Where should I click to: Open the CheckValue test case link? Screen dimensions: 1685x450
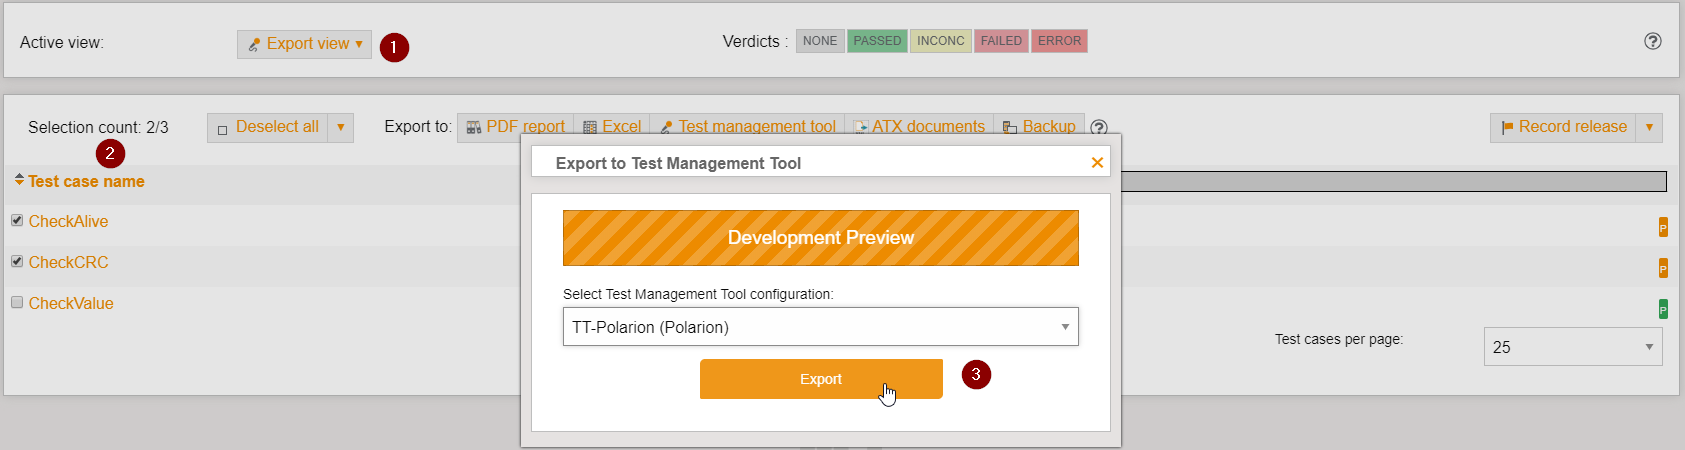pyautogui.click(x=71, y=303)
